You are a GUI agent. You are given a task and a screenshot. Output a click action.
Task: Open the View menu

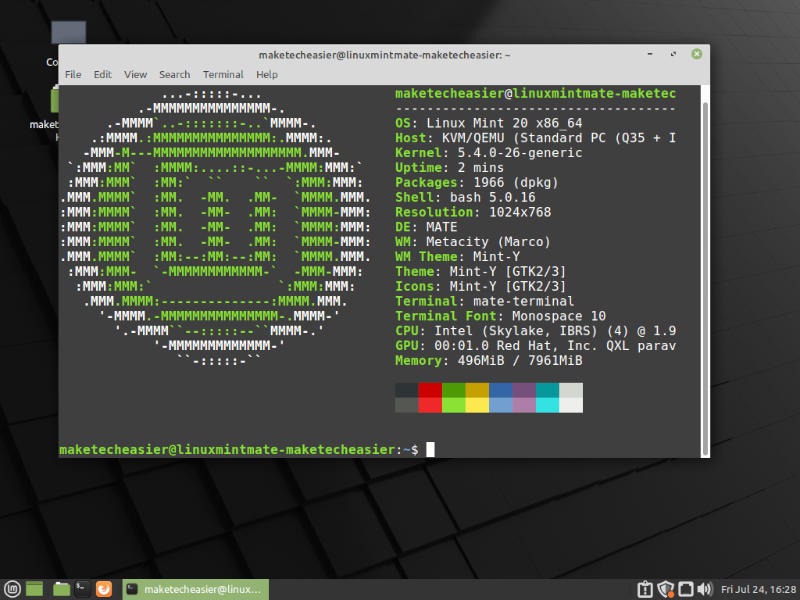(135, 74)
